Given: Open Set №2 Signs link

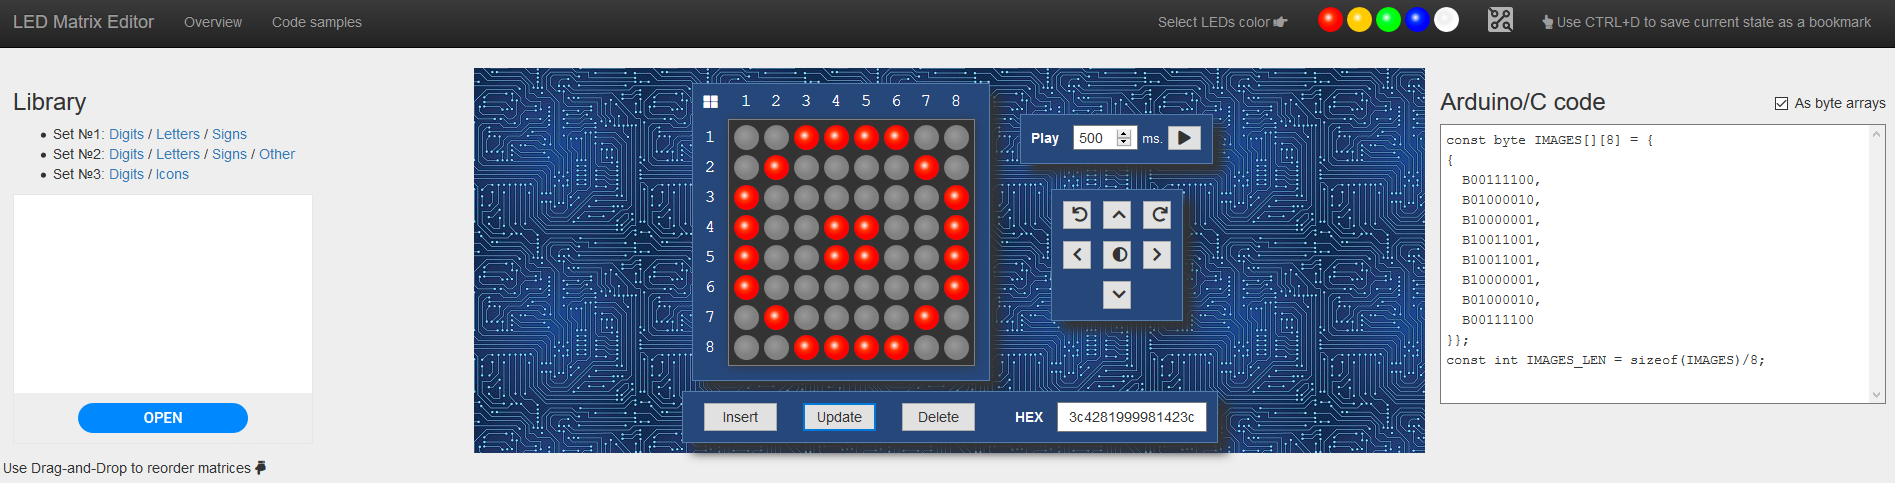Looking at the screenshot, I should [229, 154].
